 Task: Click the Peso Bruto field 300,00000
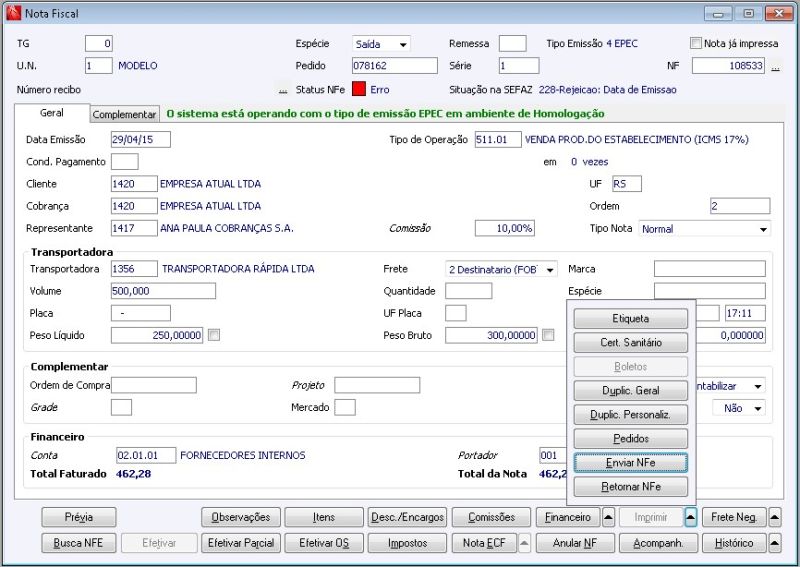click(491, 335)
